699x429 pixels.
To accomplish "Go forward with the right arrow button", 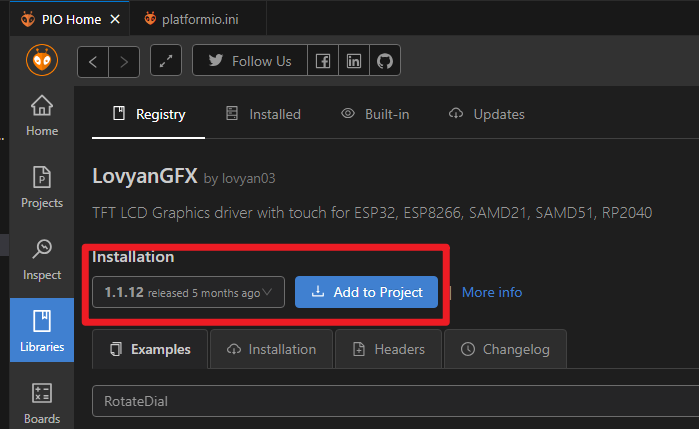I will 124,62.
